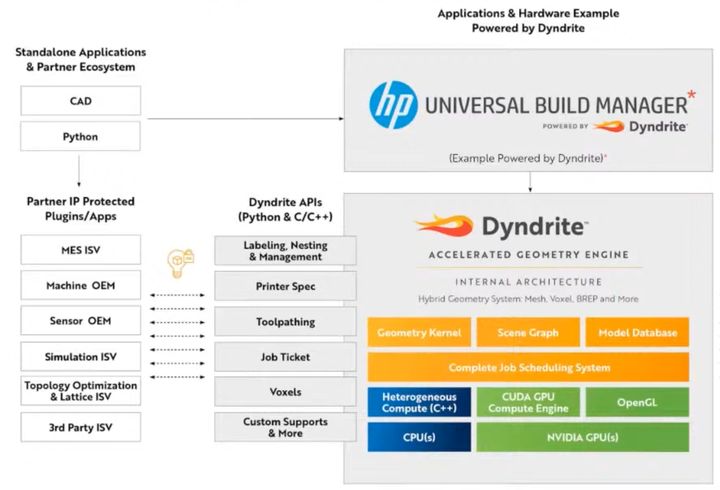Select the blue CPU(s) block

pos(416,437)
